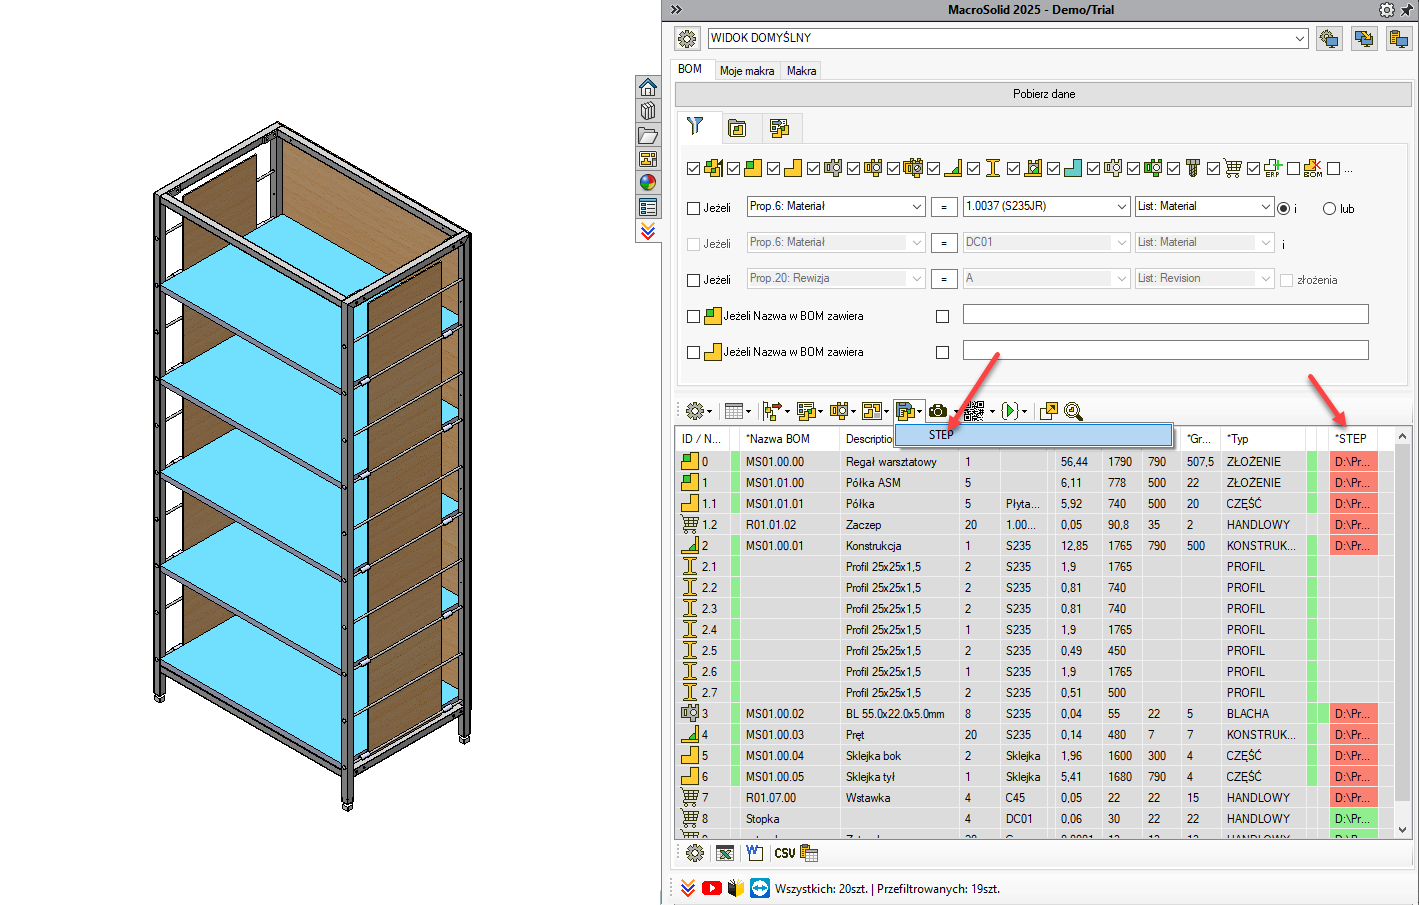Select the funnel filter sub-tab
1419x905 pixels.
696,126
